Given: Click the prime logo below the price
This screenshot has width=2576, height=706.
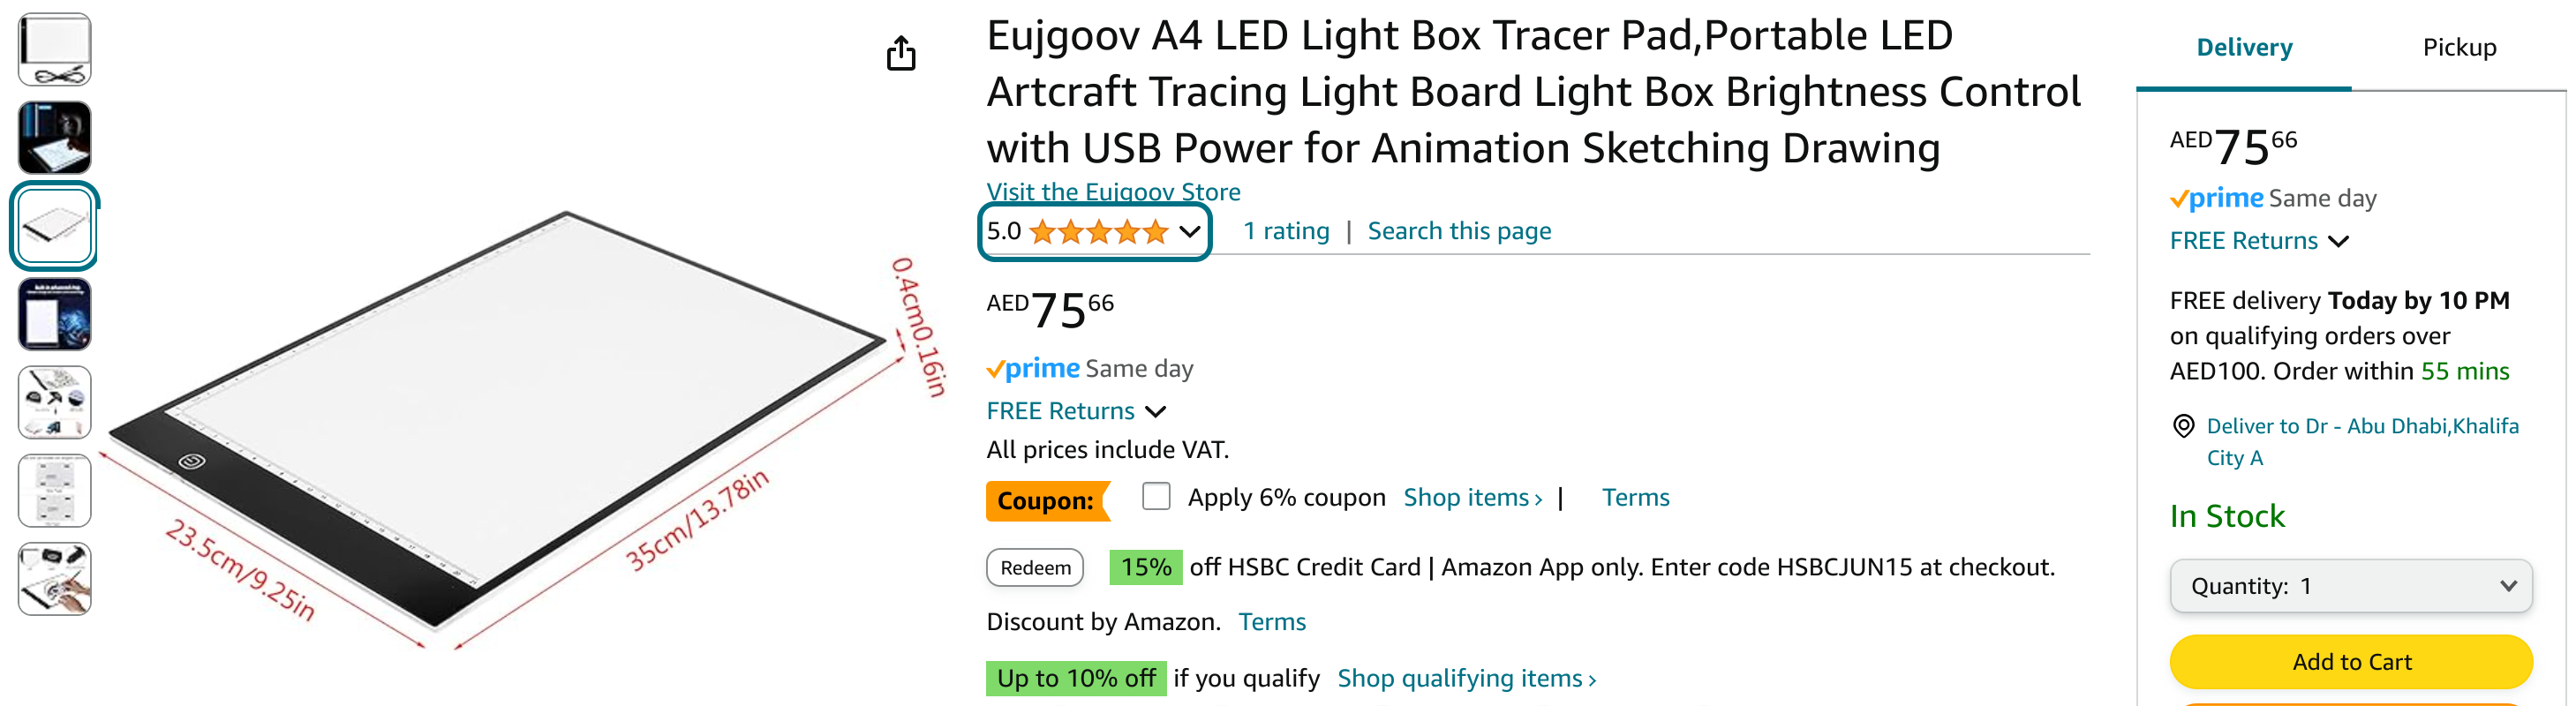Looking at the screenshot, I should [1033, 369].
